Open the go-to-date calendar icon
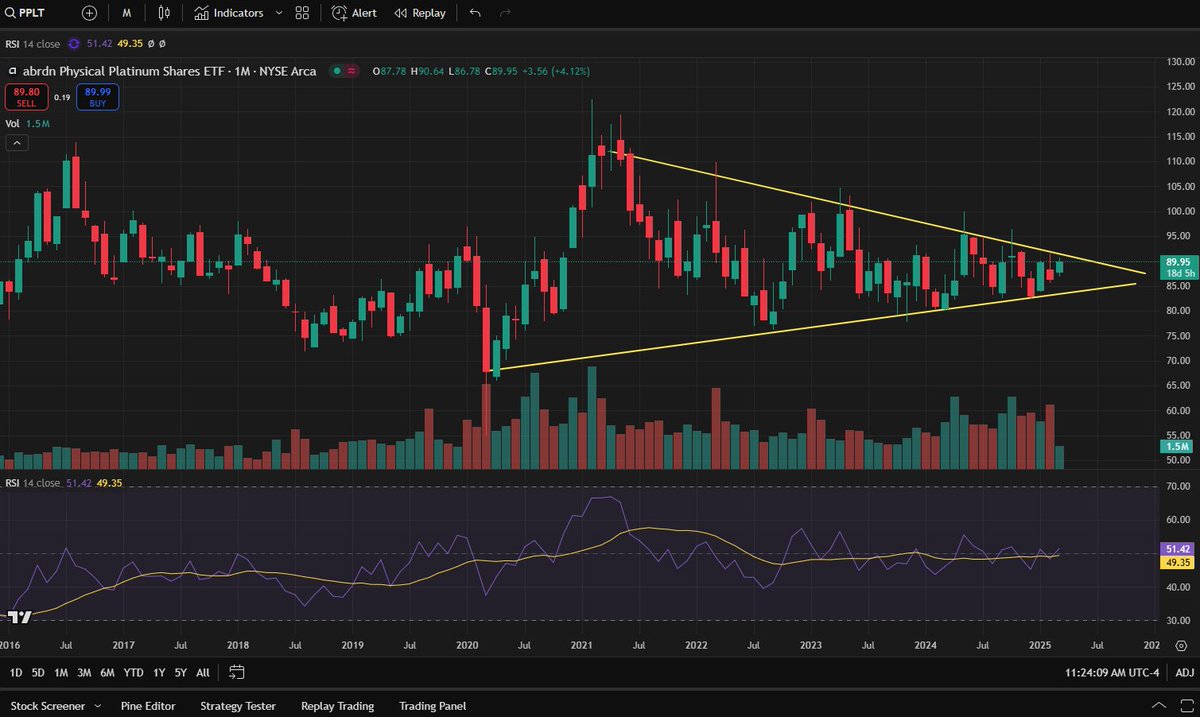The height and width of the screenshot is (717, 1200). pyautogui.click(x=236, y=672)
